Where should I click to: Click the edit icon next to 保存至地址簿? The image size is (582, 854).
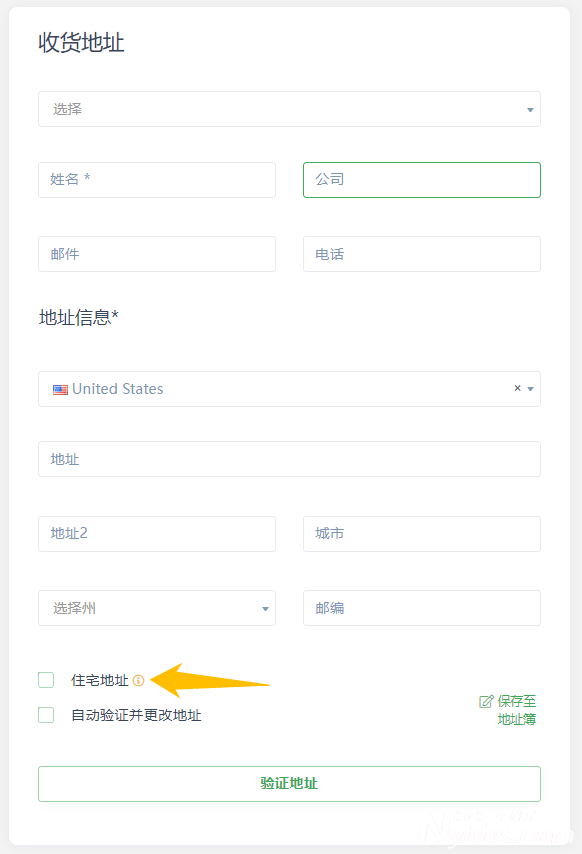(486, 702)
